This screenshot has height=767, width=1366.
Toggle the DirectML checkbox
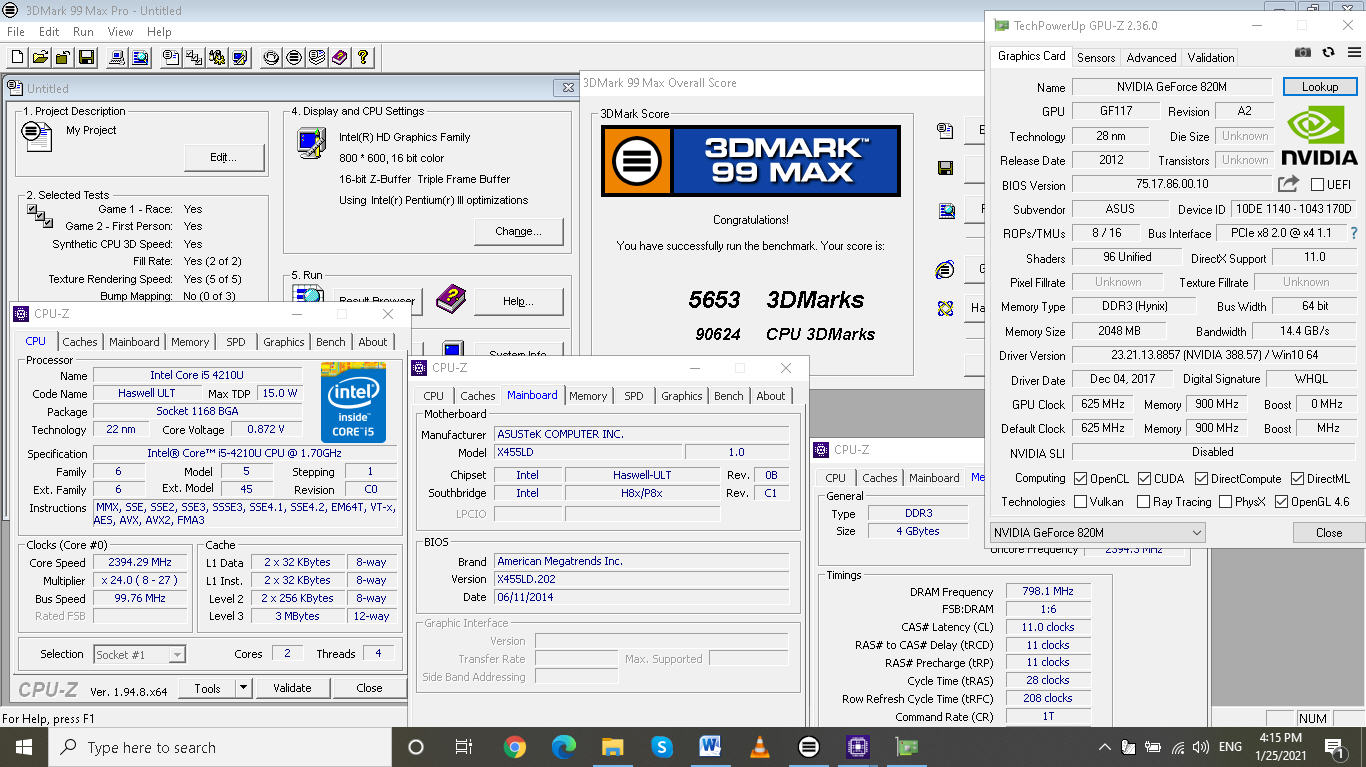[1297, 479]
